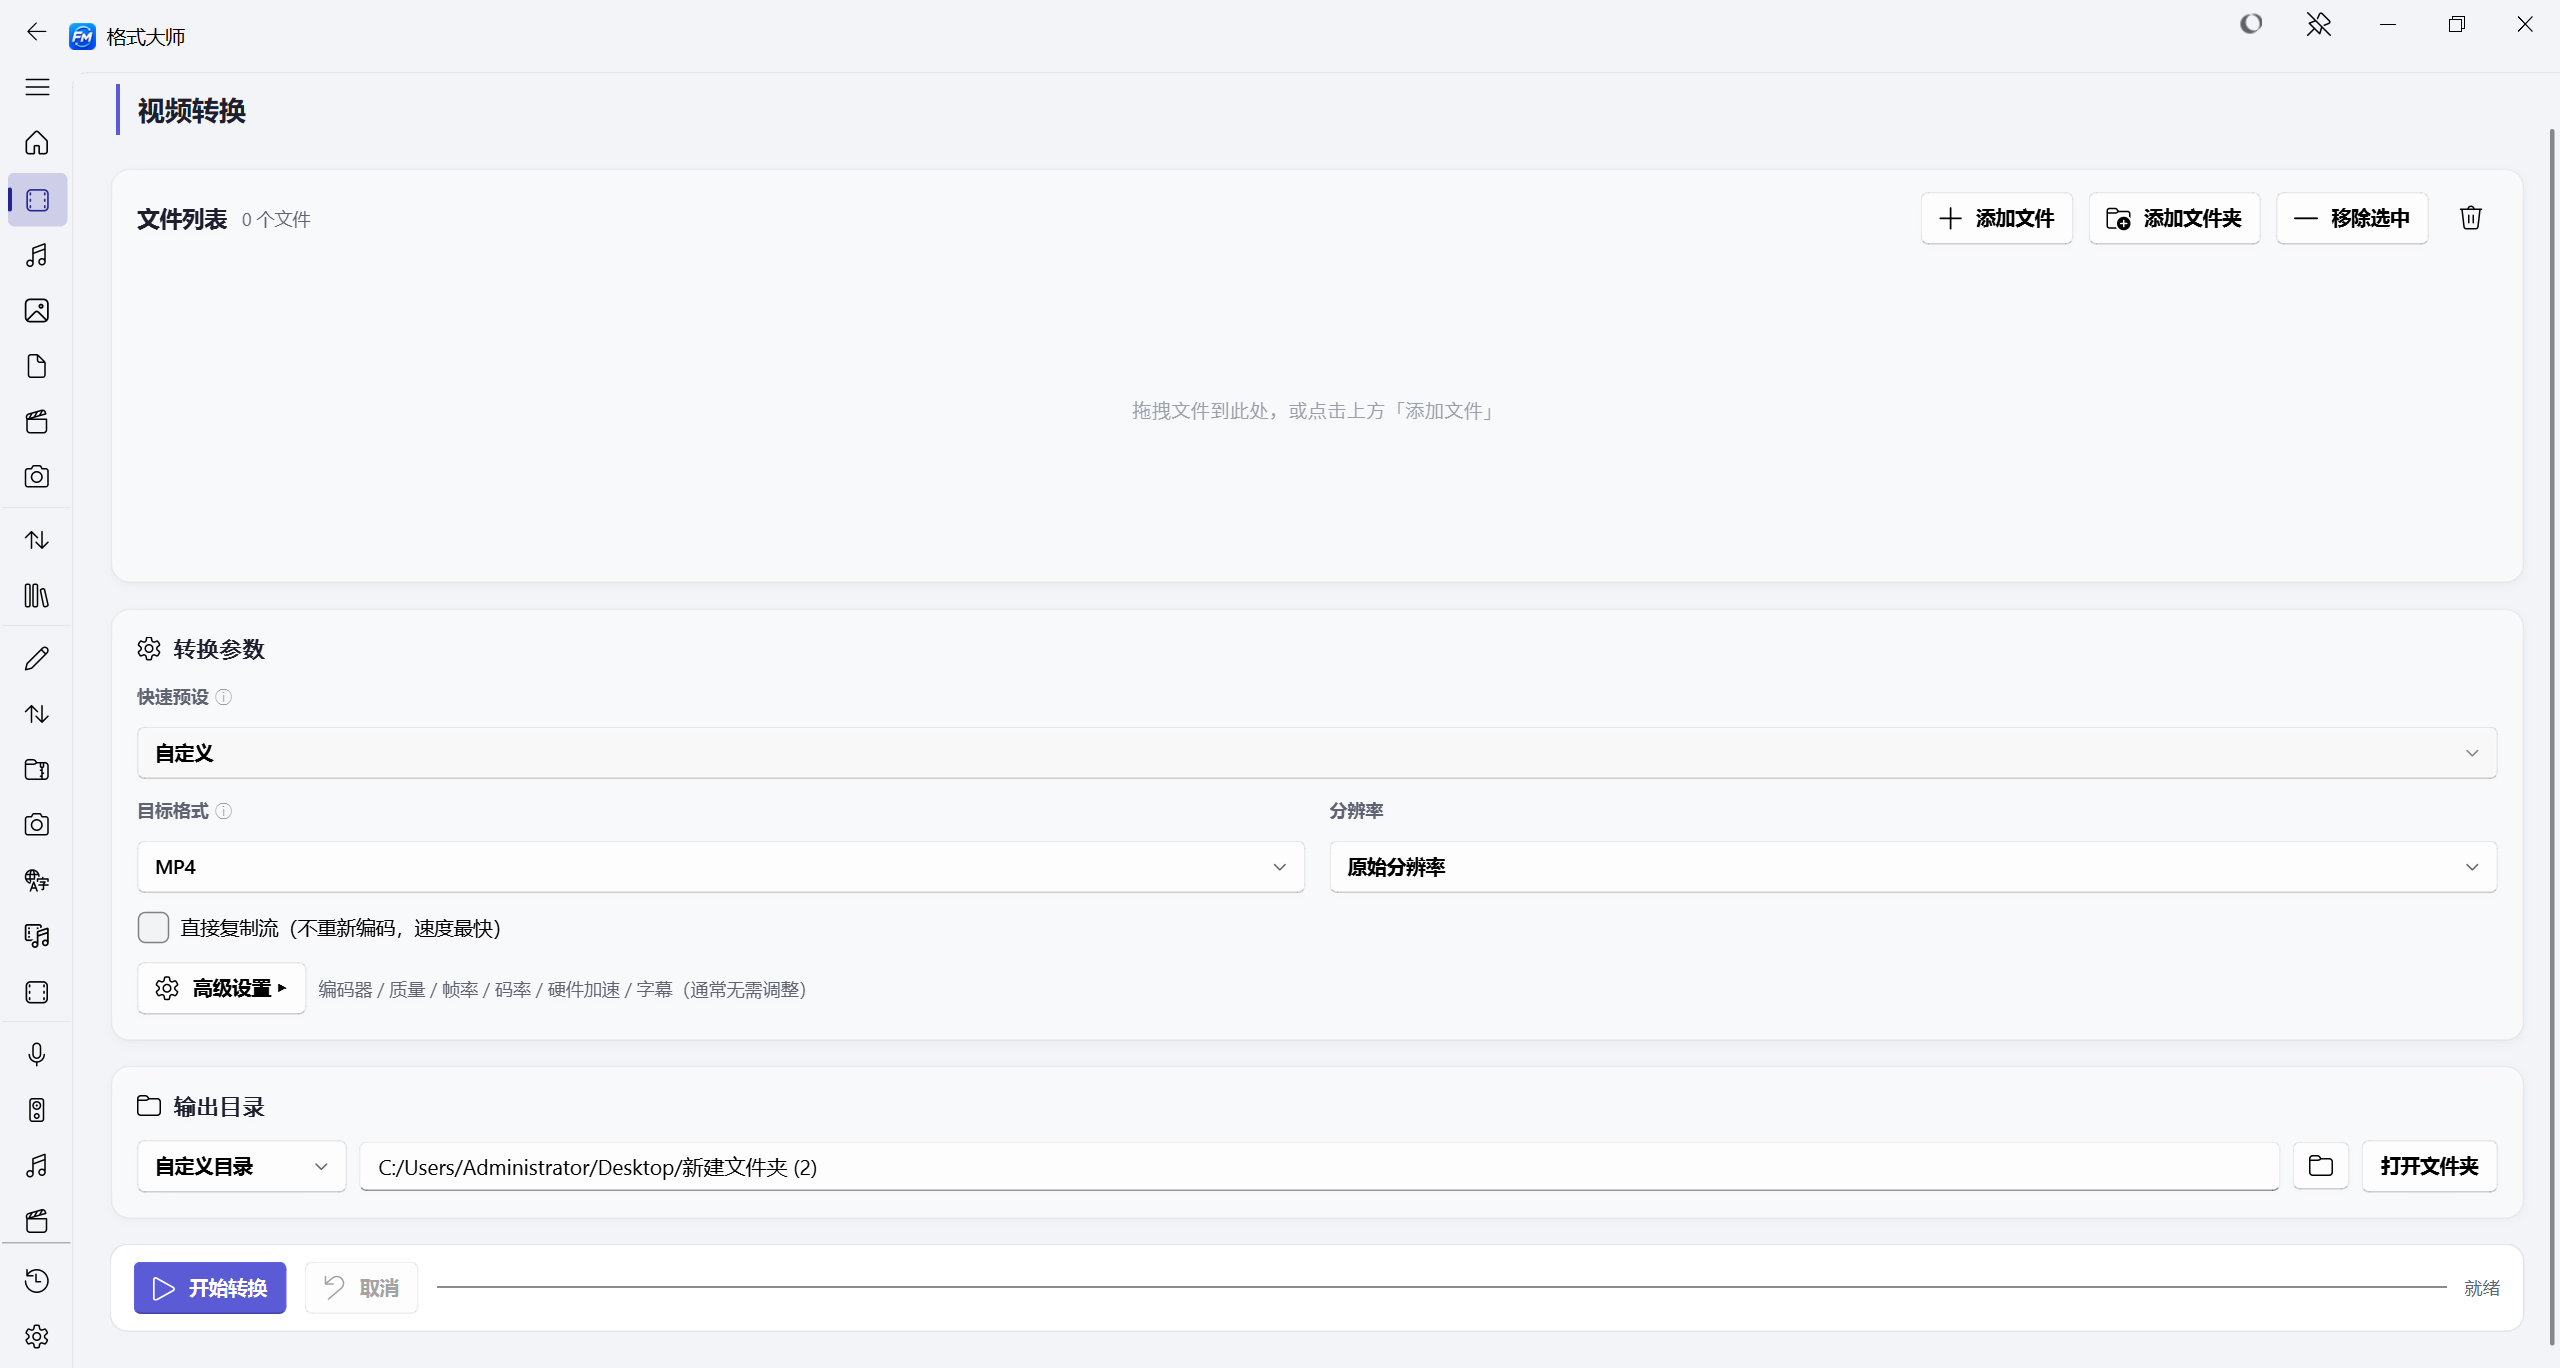Click the folder browse icon beside output path
The width and height of the screenshot is (2560, 1368).
pyautogui.click(x=2321, y=1166)
